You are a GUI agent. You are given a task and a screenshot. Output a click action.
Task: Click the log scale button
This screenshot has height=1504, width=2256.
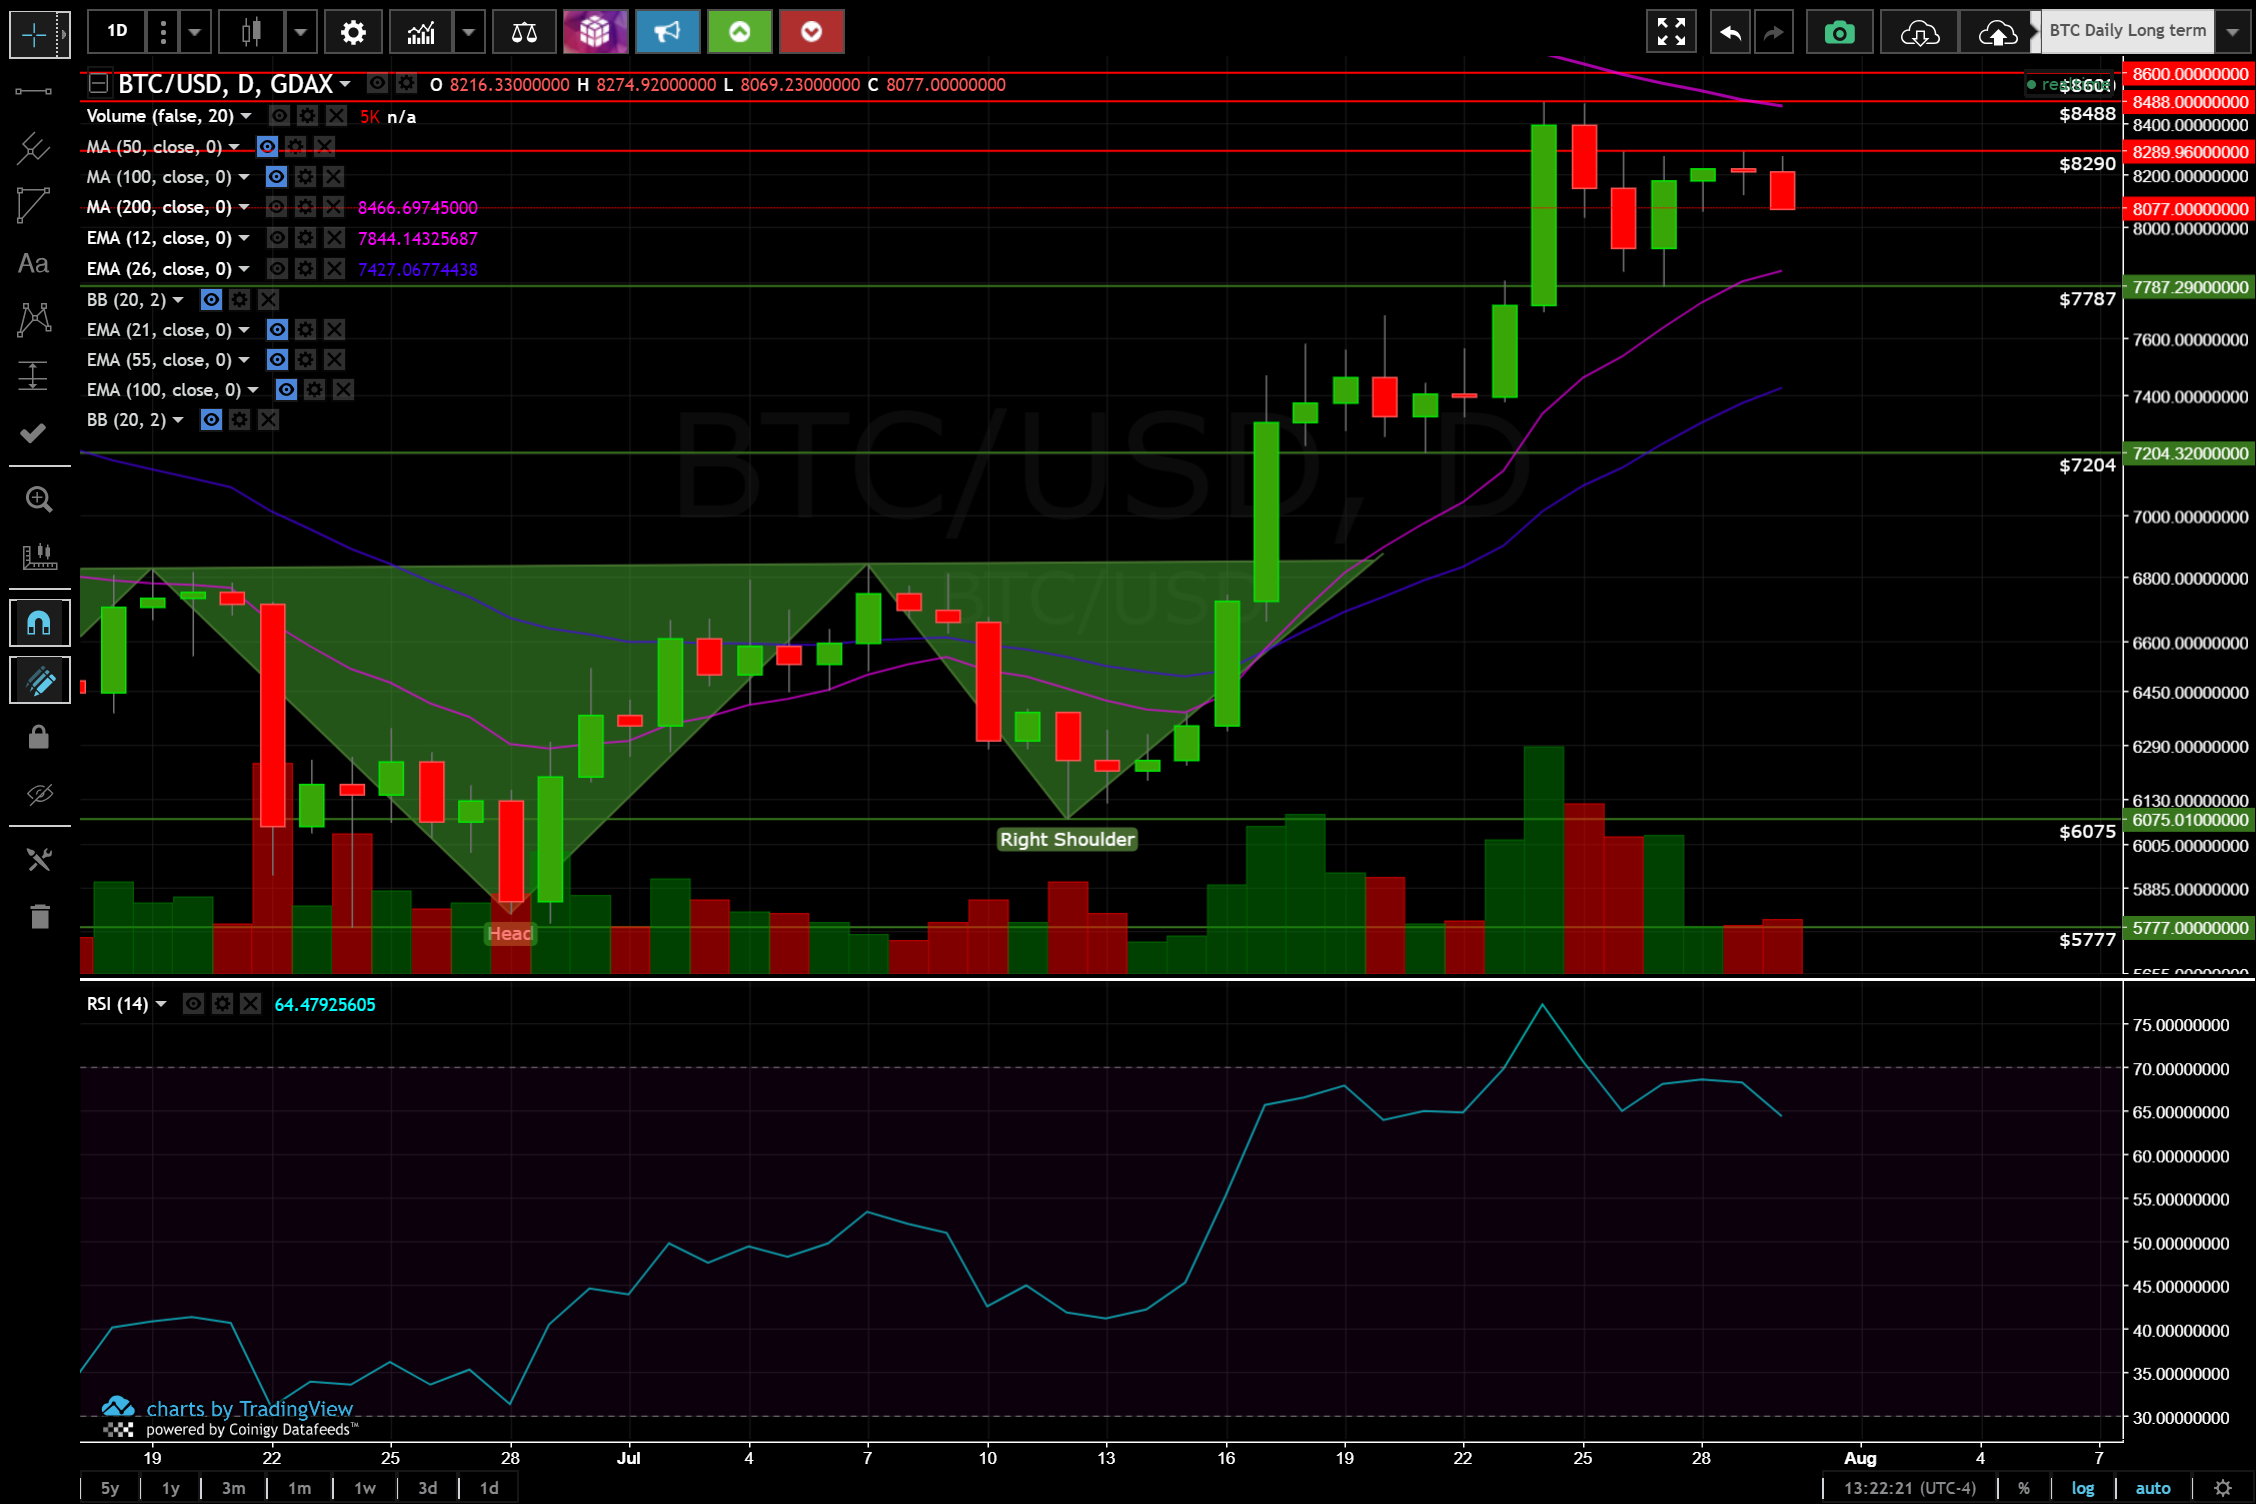click(2082, 1488)
